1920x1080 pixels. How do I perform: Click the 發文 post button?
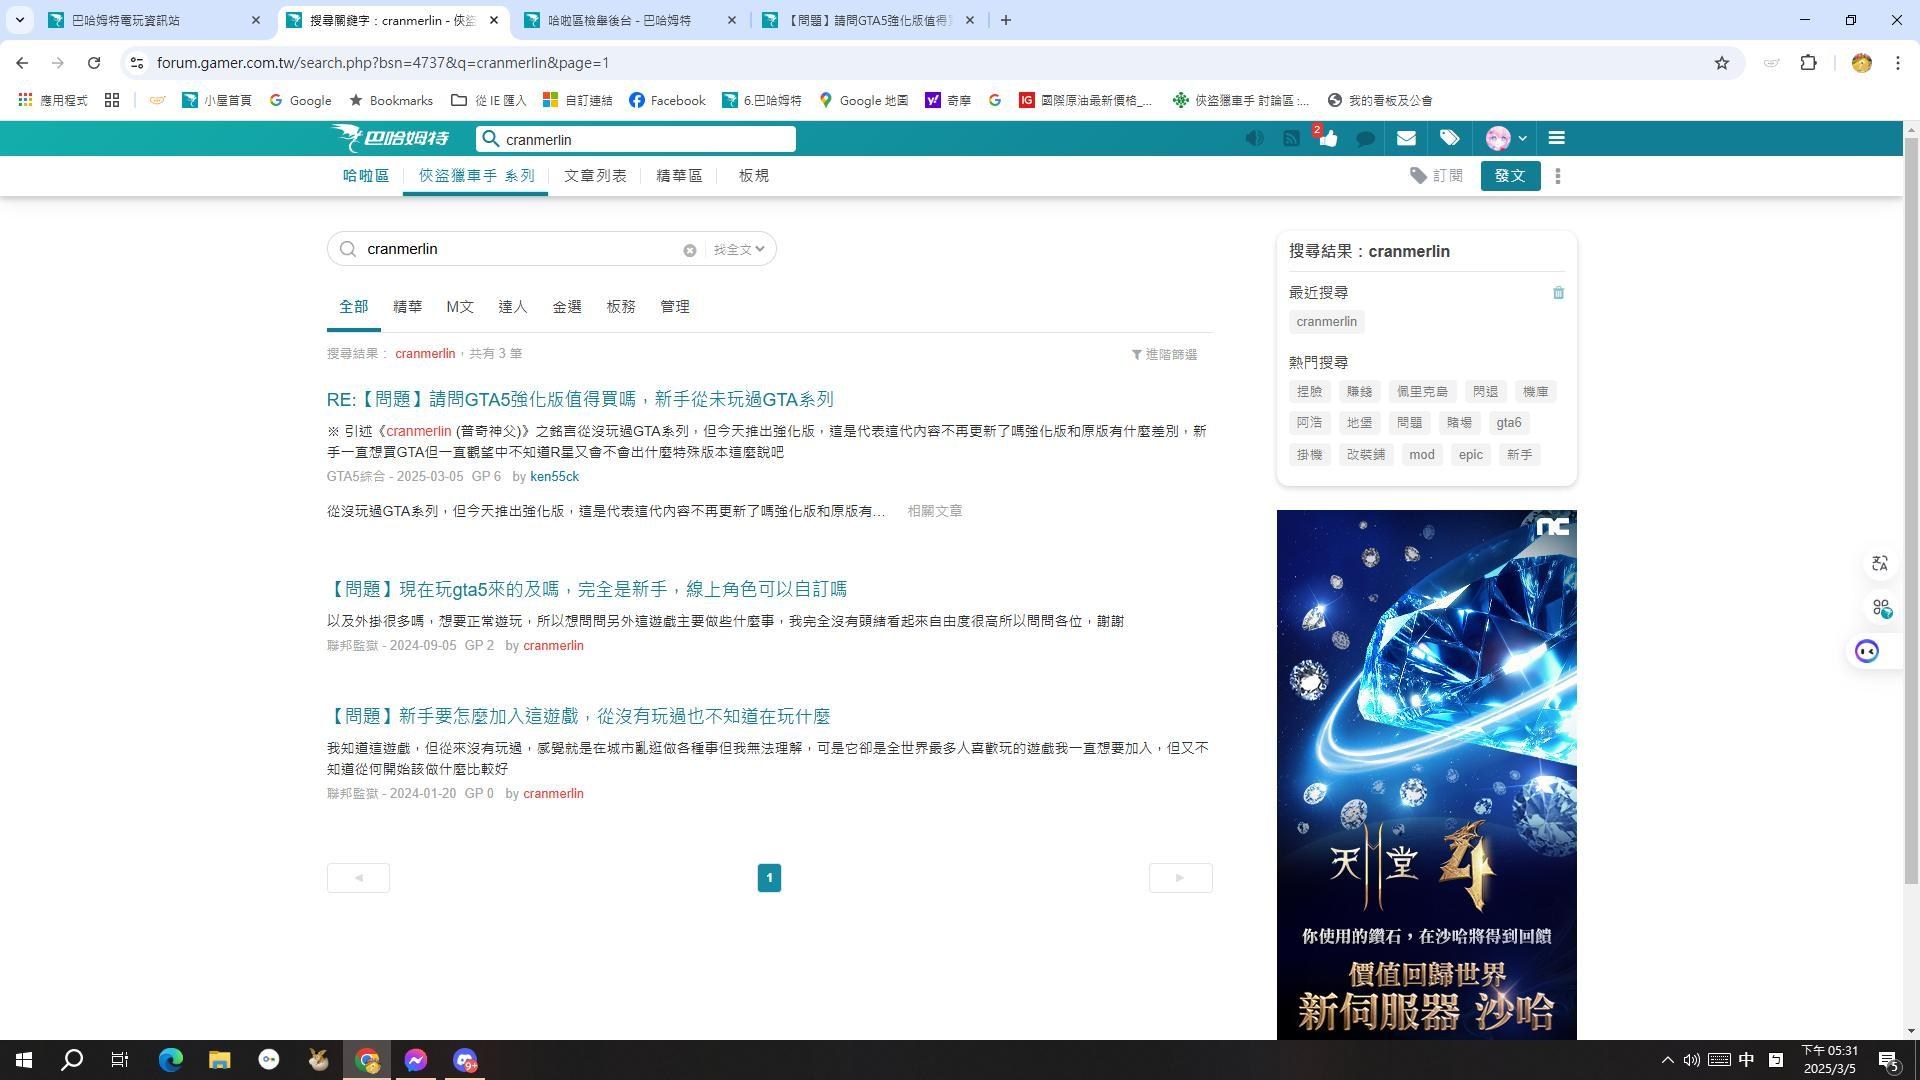[x=1510, y=176]
